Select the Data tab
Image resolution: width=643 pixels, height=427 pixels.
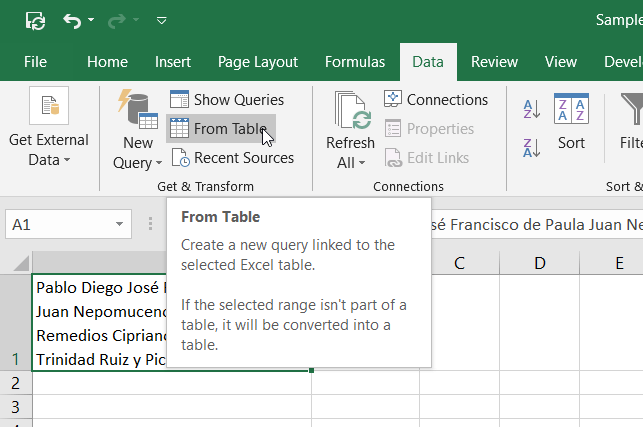(x=428, y=62)
